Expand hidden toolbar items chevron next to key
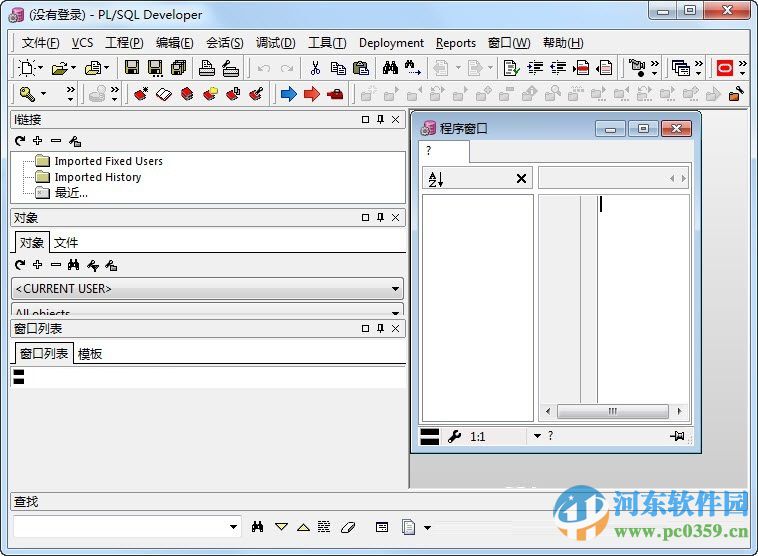The image size is (758, 556). coord(71,93)
